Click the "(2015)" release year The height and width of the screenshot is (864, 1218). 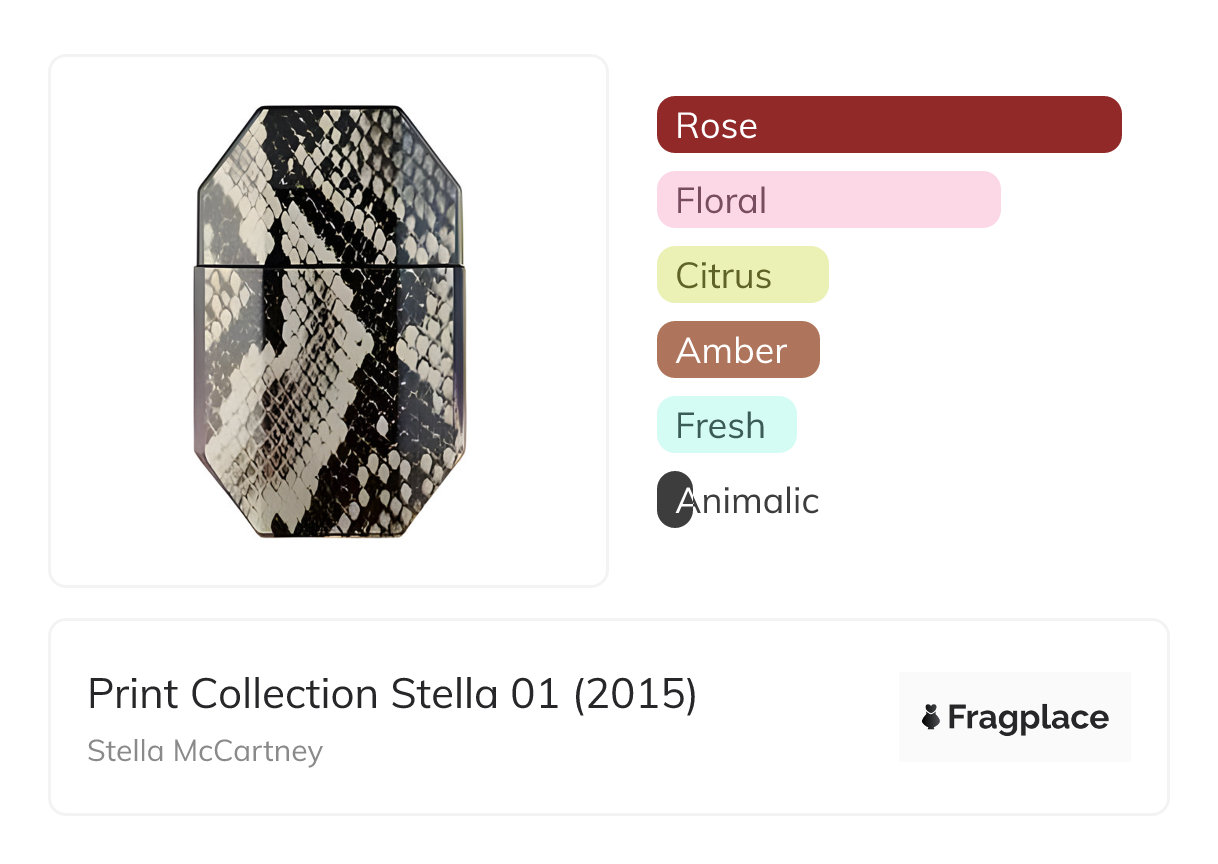click(635, 693)
